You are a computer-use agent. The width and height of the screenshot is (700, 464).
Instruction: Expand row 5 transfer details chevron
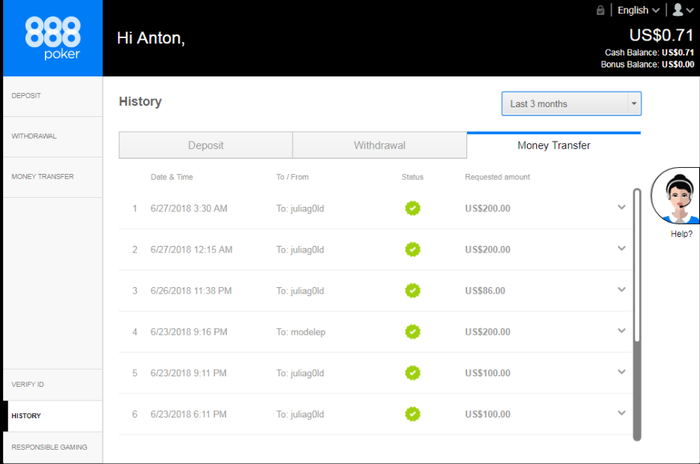pos(622,372)
